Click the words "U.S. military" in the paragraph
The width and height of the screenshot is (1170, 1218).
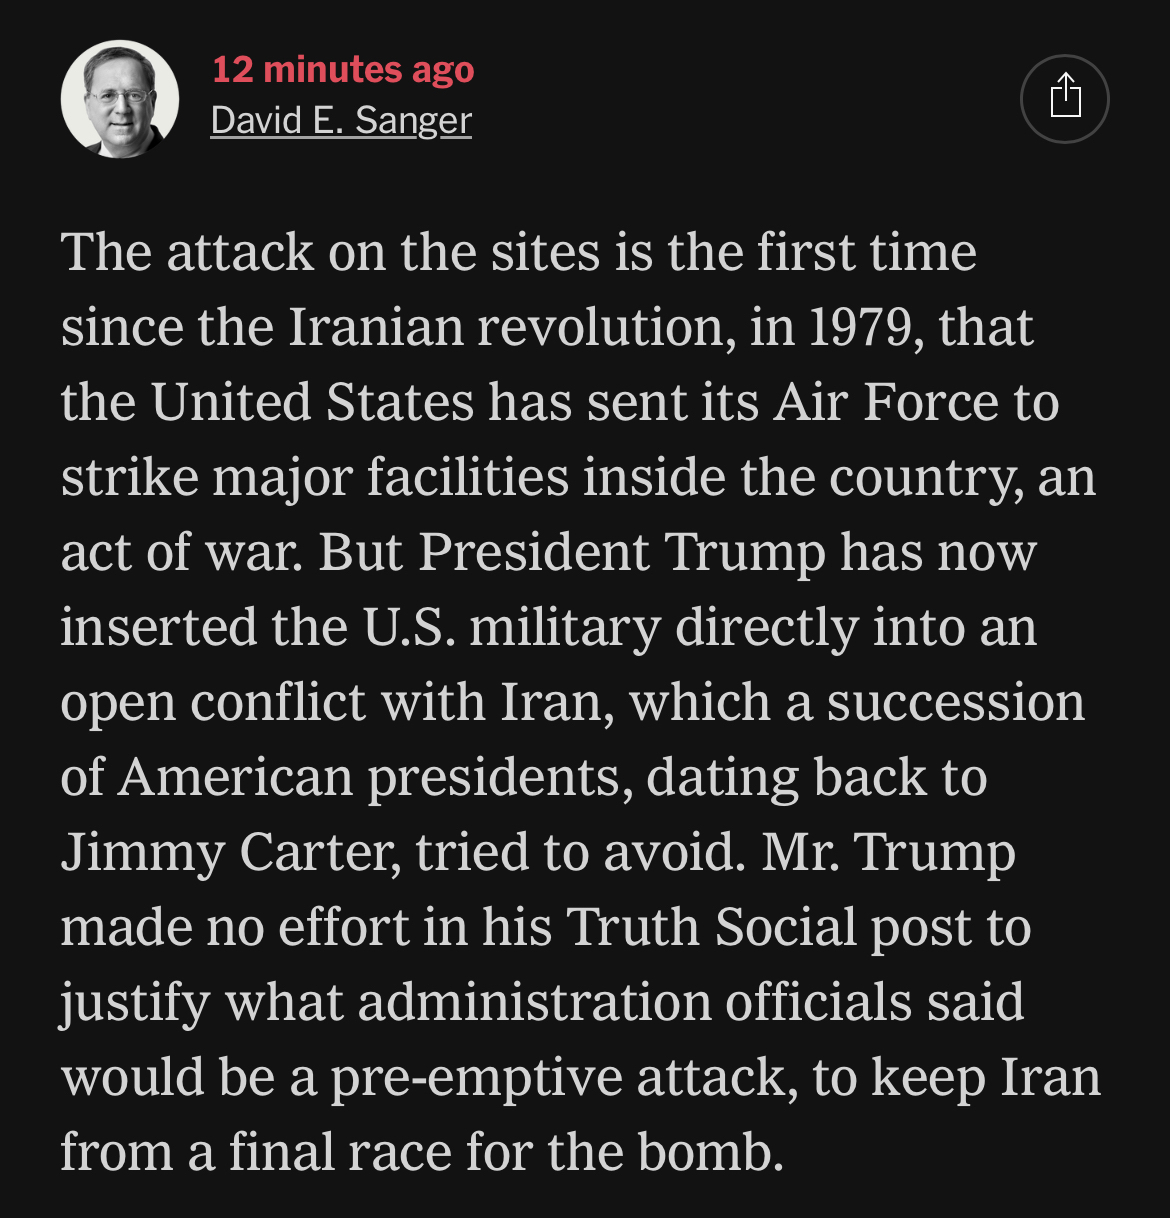(511, 627)
